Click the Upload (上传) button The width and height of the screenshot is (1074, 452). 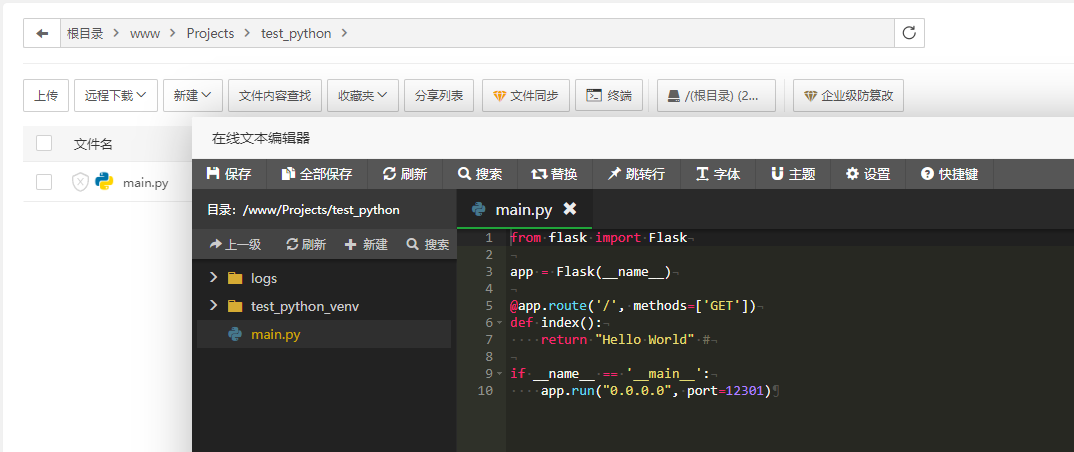[x=45, y=96]
